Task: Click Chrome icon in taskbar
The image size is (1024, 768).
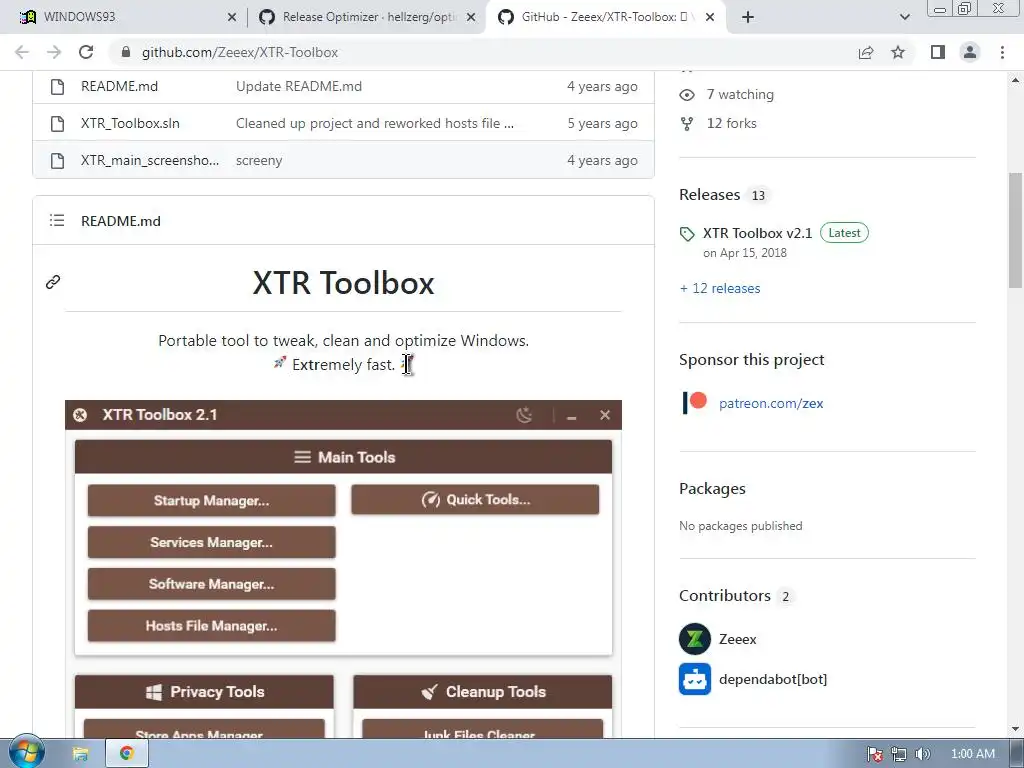Action: (127, 754)
